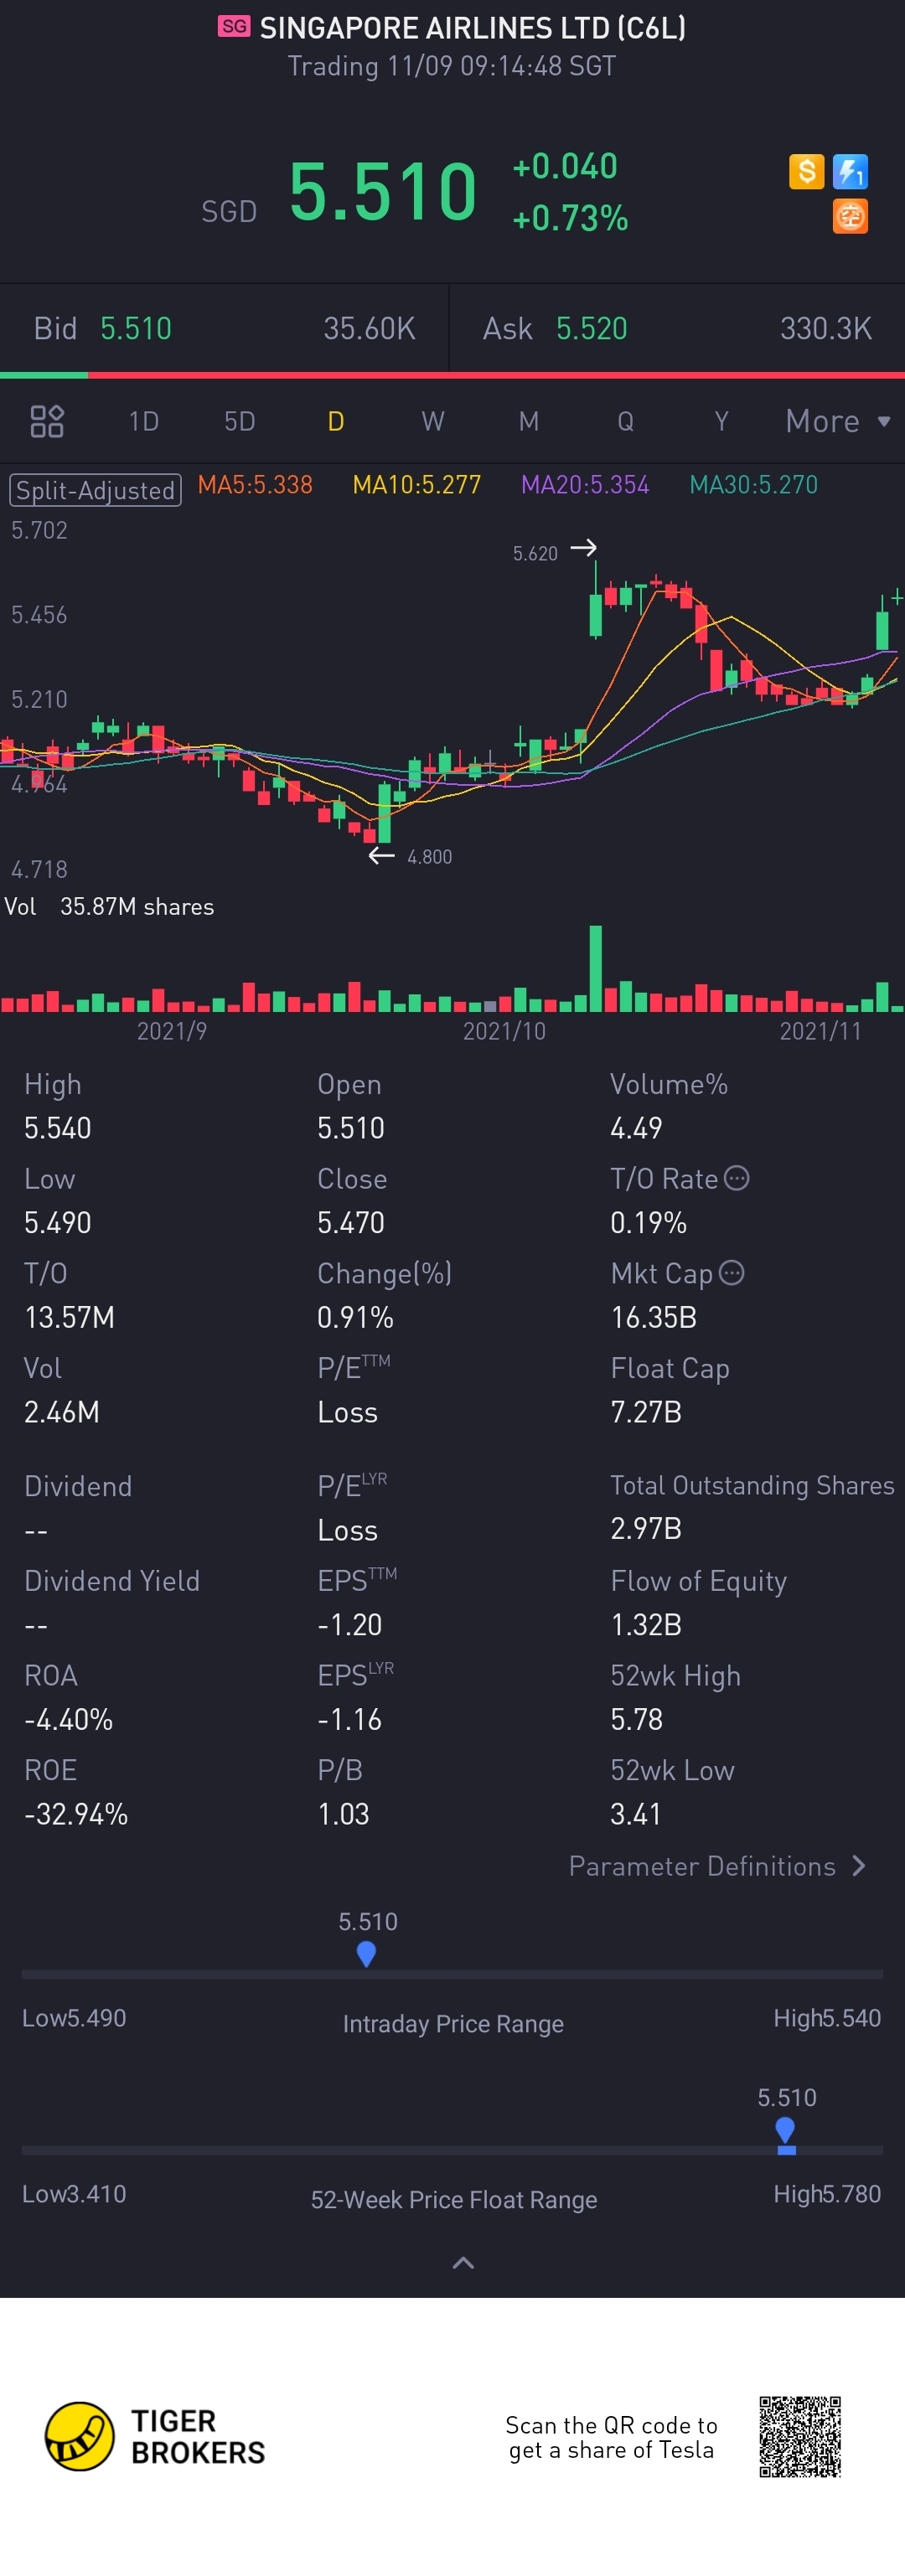The width and height of the screenshot is (905, 2576).
Task: Switch to the monthly M chart
Action: tap(529, 421)
